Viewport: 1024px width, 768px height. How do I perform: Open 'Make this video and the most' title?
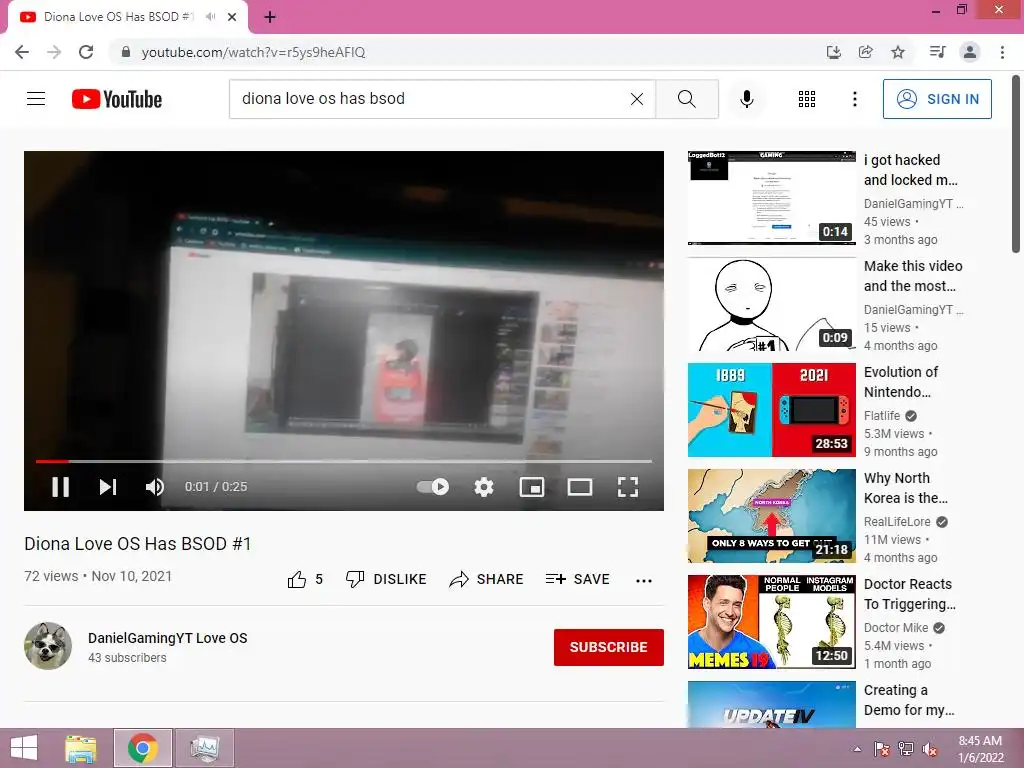coord(913,276)
